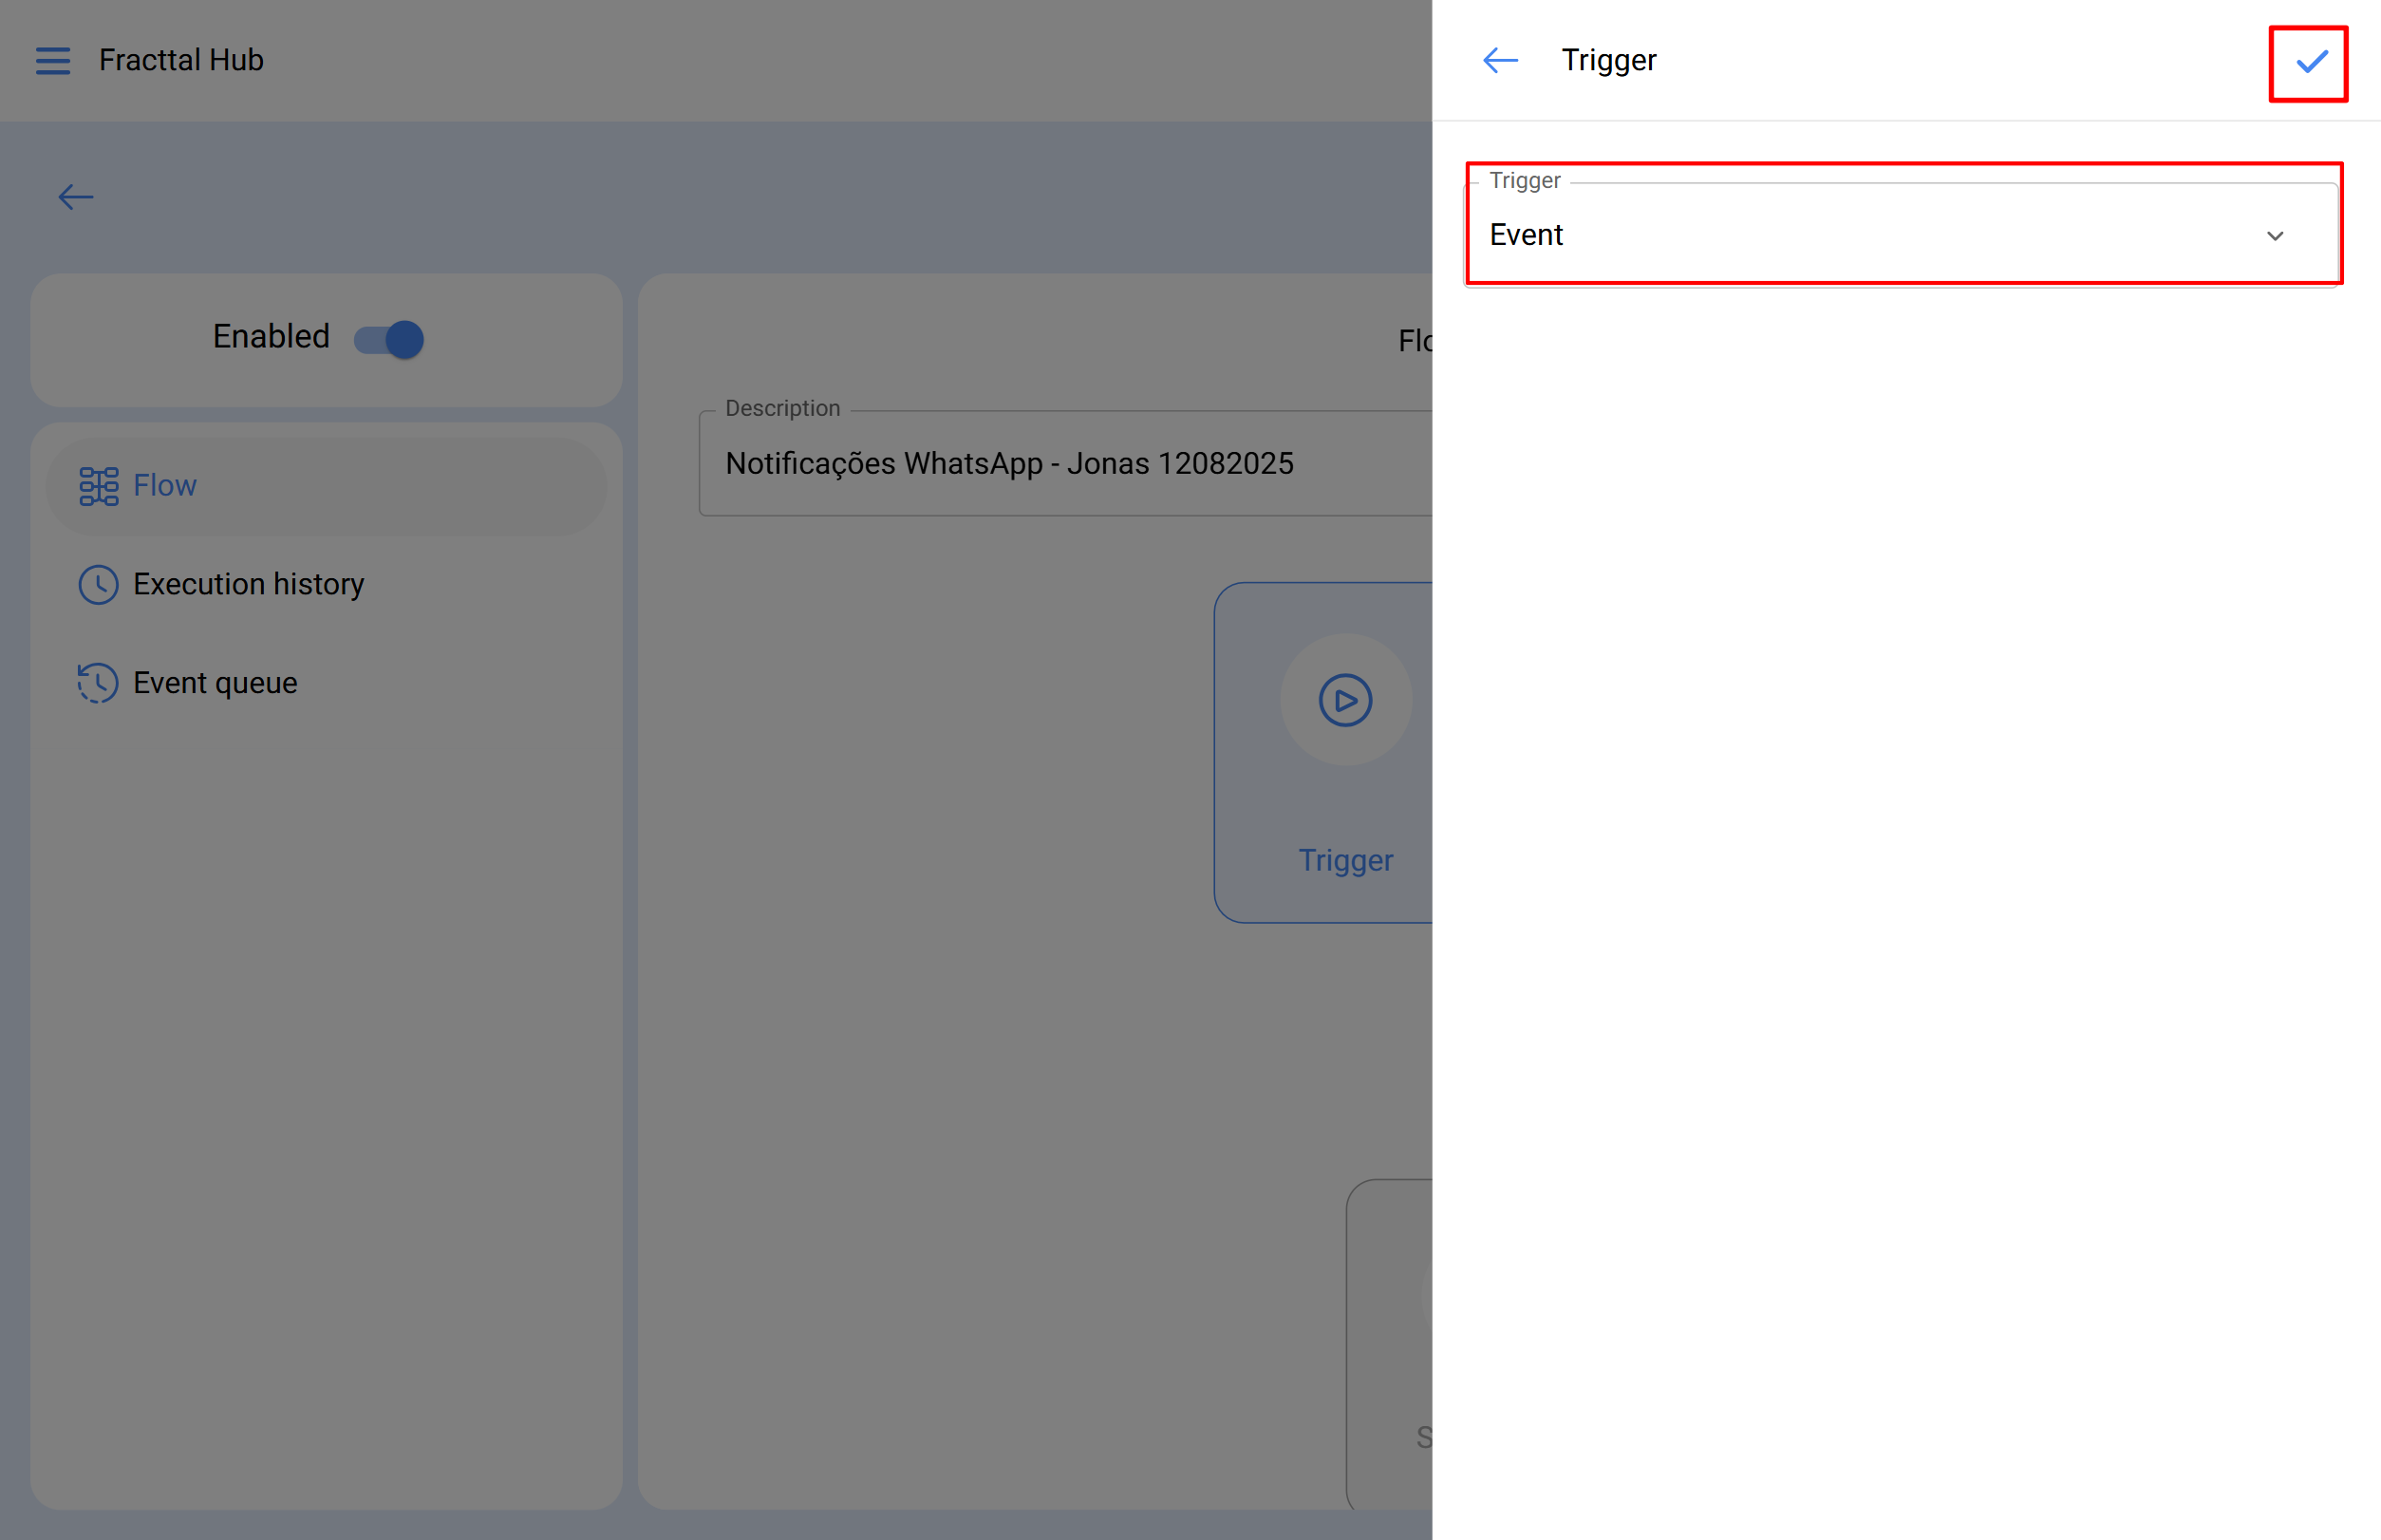
Task: Expand the Trigger dropdown chevron
Action: point(2275,236)
